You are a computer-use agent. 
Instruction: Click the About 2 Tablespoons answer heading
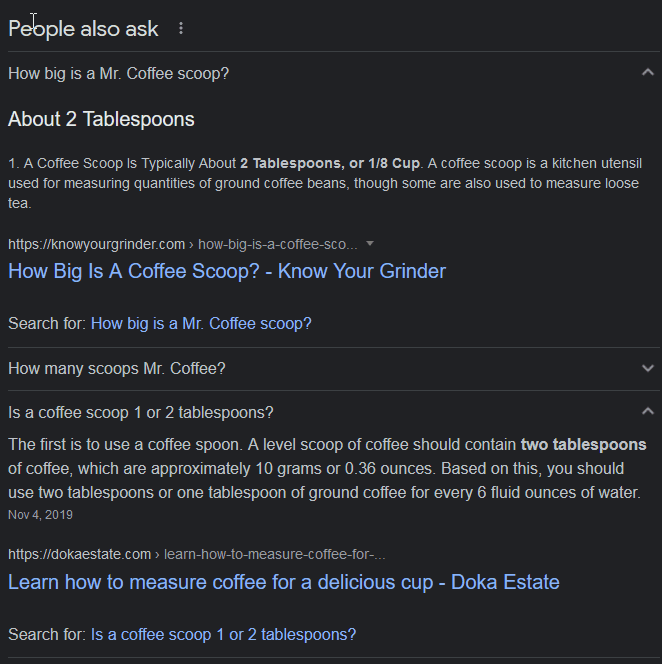pyautogui.click(x=101, y=119)
